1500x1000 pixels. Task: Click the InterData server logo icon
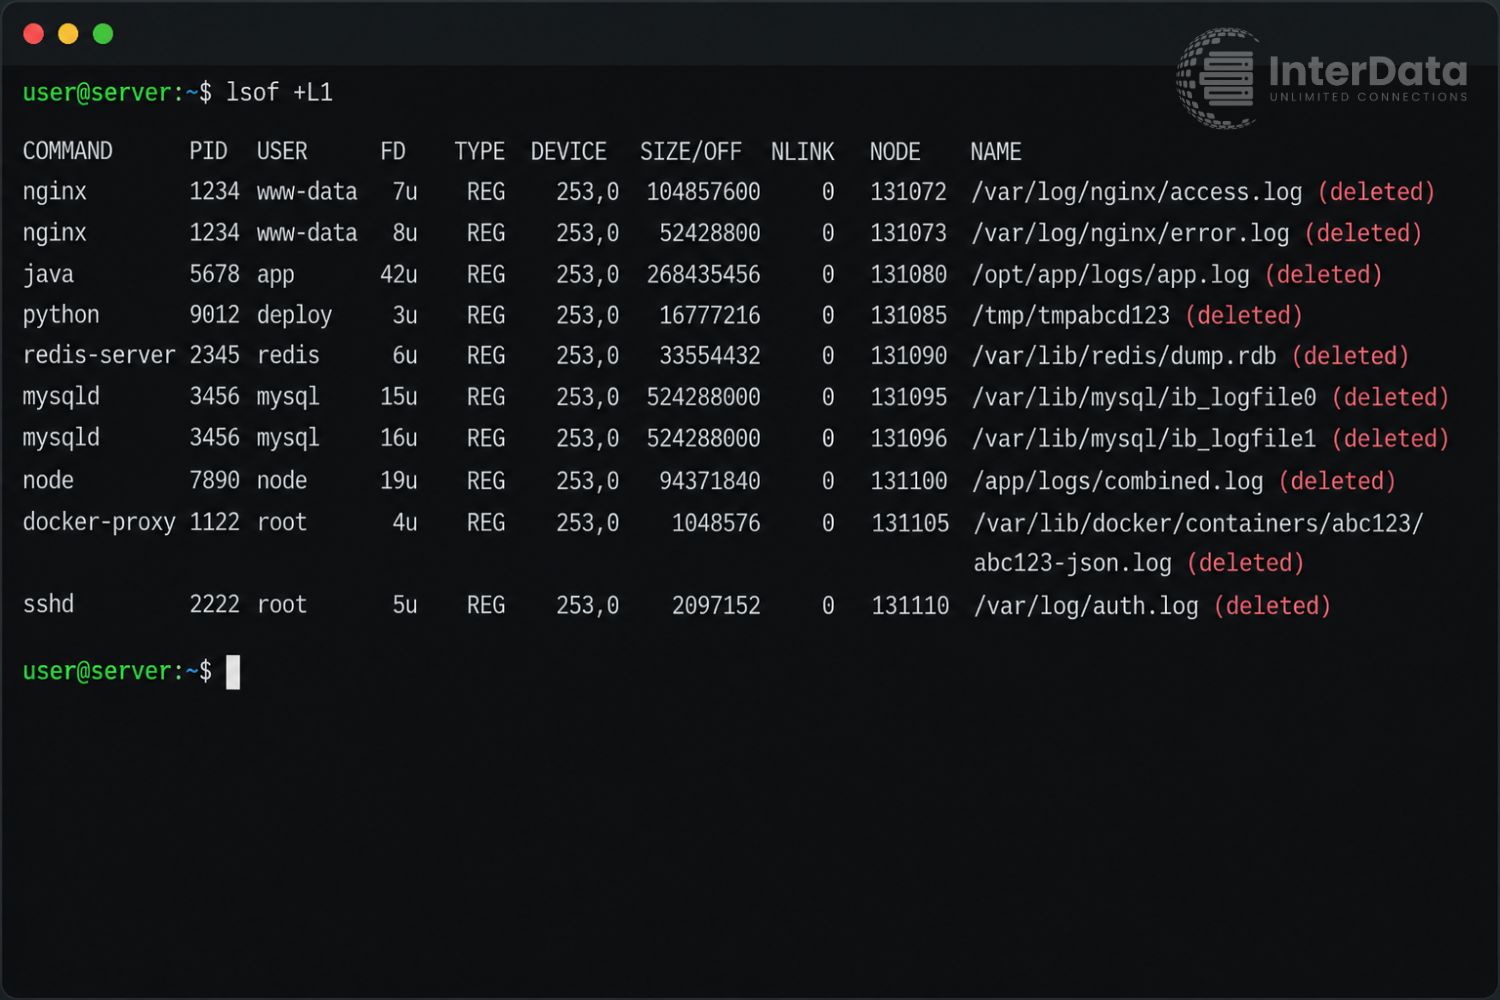(1217, 78)
